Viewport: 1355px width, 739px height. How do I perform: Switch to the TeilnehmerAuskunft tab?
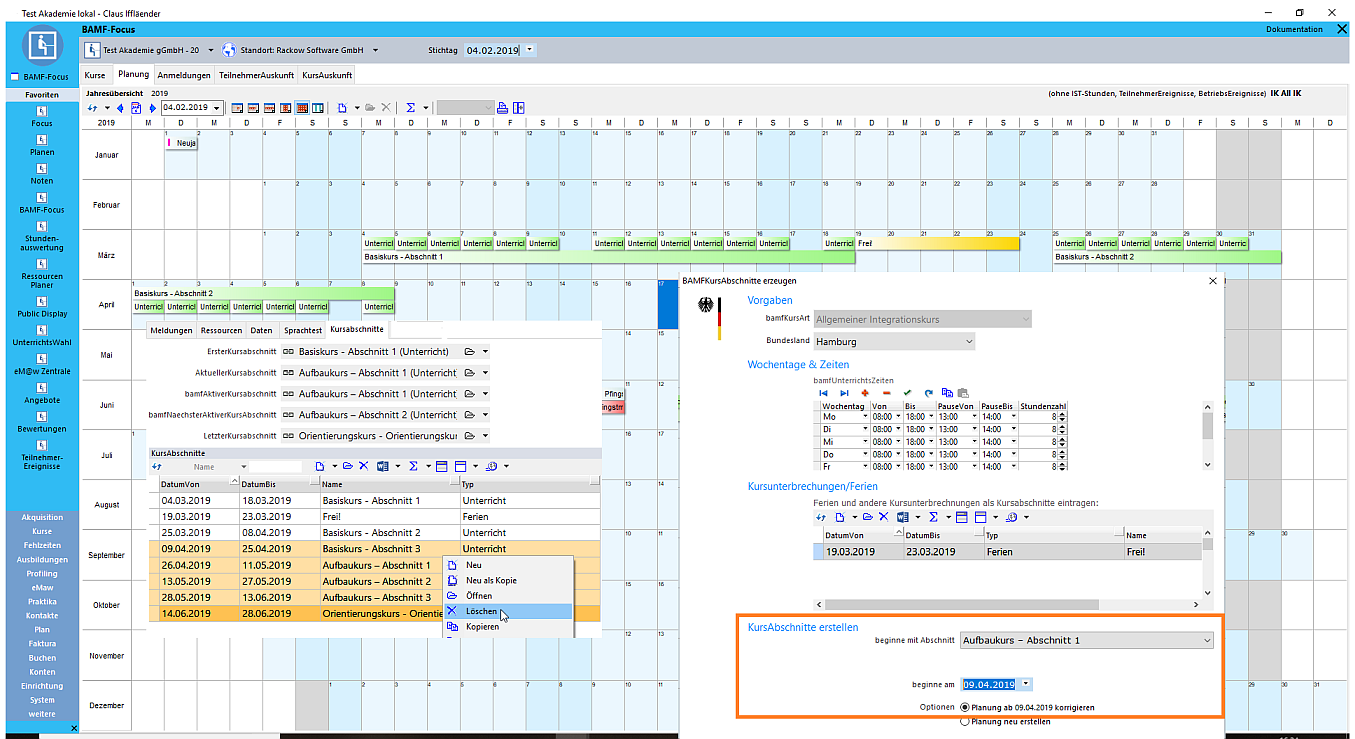(256, 75)
